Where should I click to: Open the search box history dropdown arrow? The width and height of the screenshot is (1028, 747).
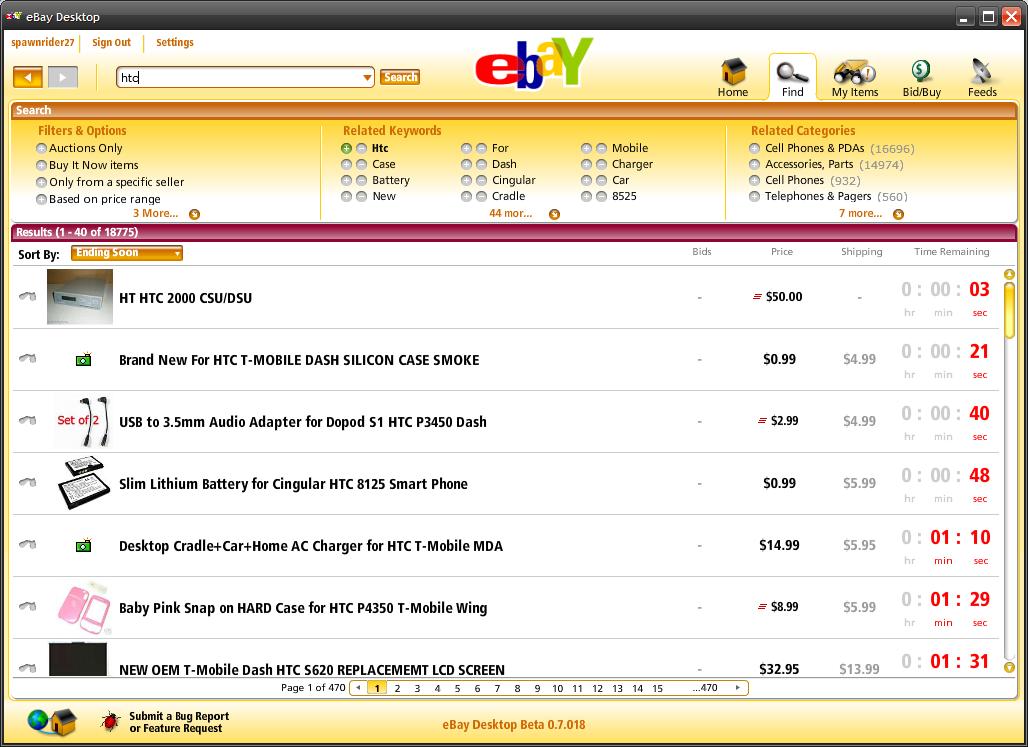[x=367, y=77]
